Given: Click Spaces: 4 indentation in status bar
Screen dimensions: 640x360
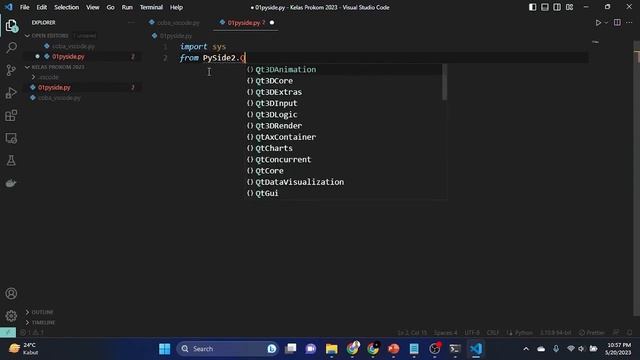Looking at the screenshot, I should pyautogui.click(x=445, y=333).
